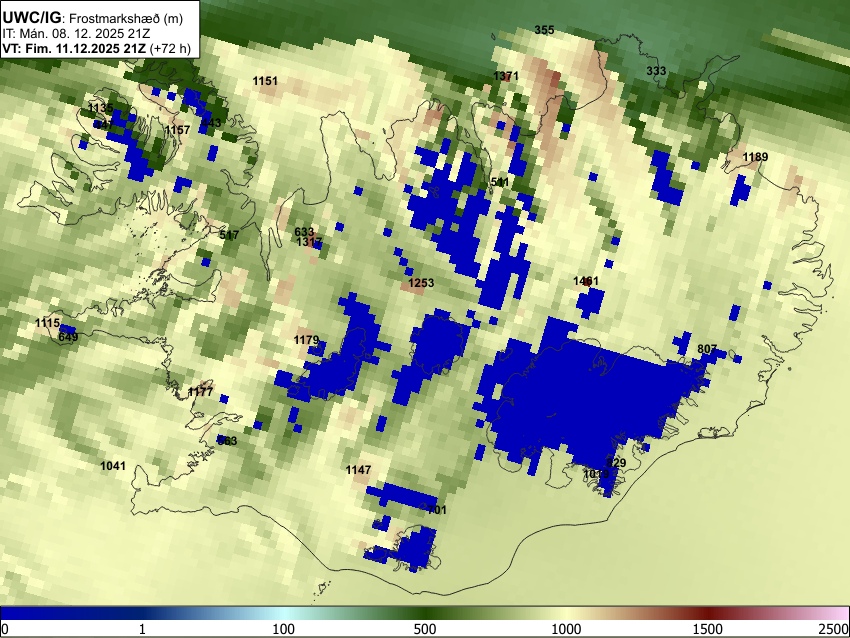Image resolution: width=850 pixels, height=638 pixels.
Task: Click the '1' label on color scale
Action: 142,629
